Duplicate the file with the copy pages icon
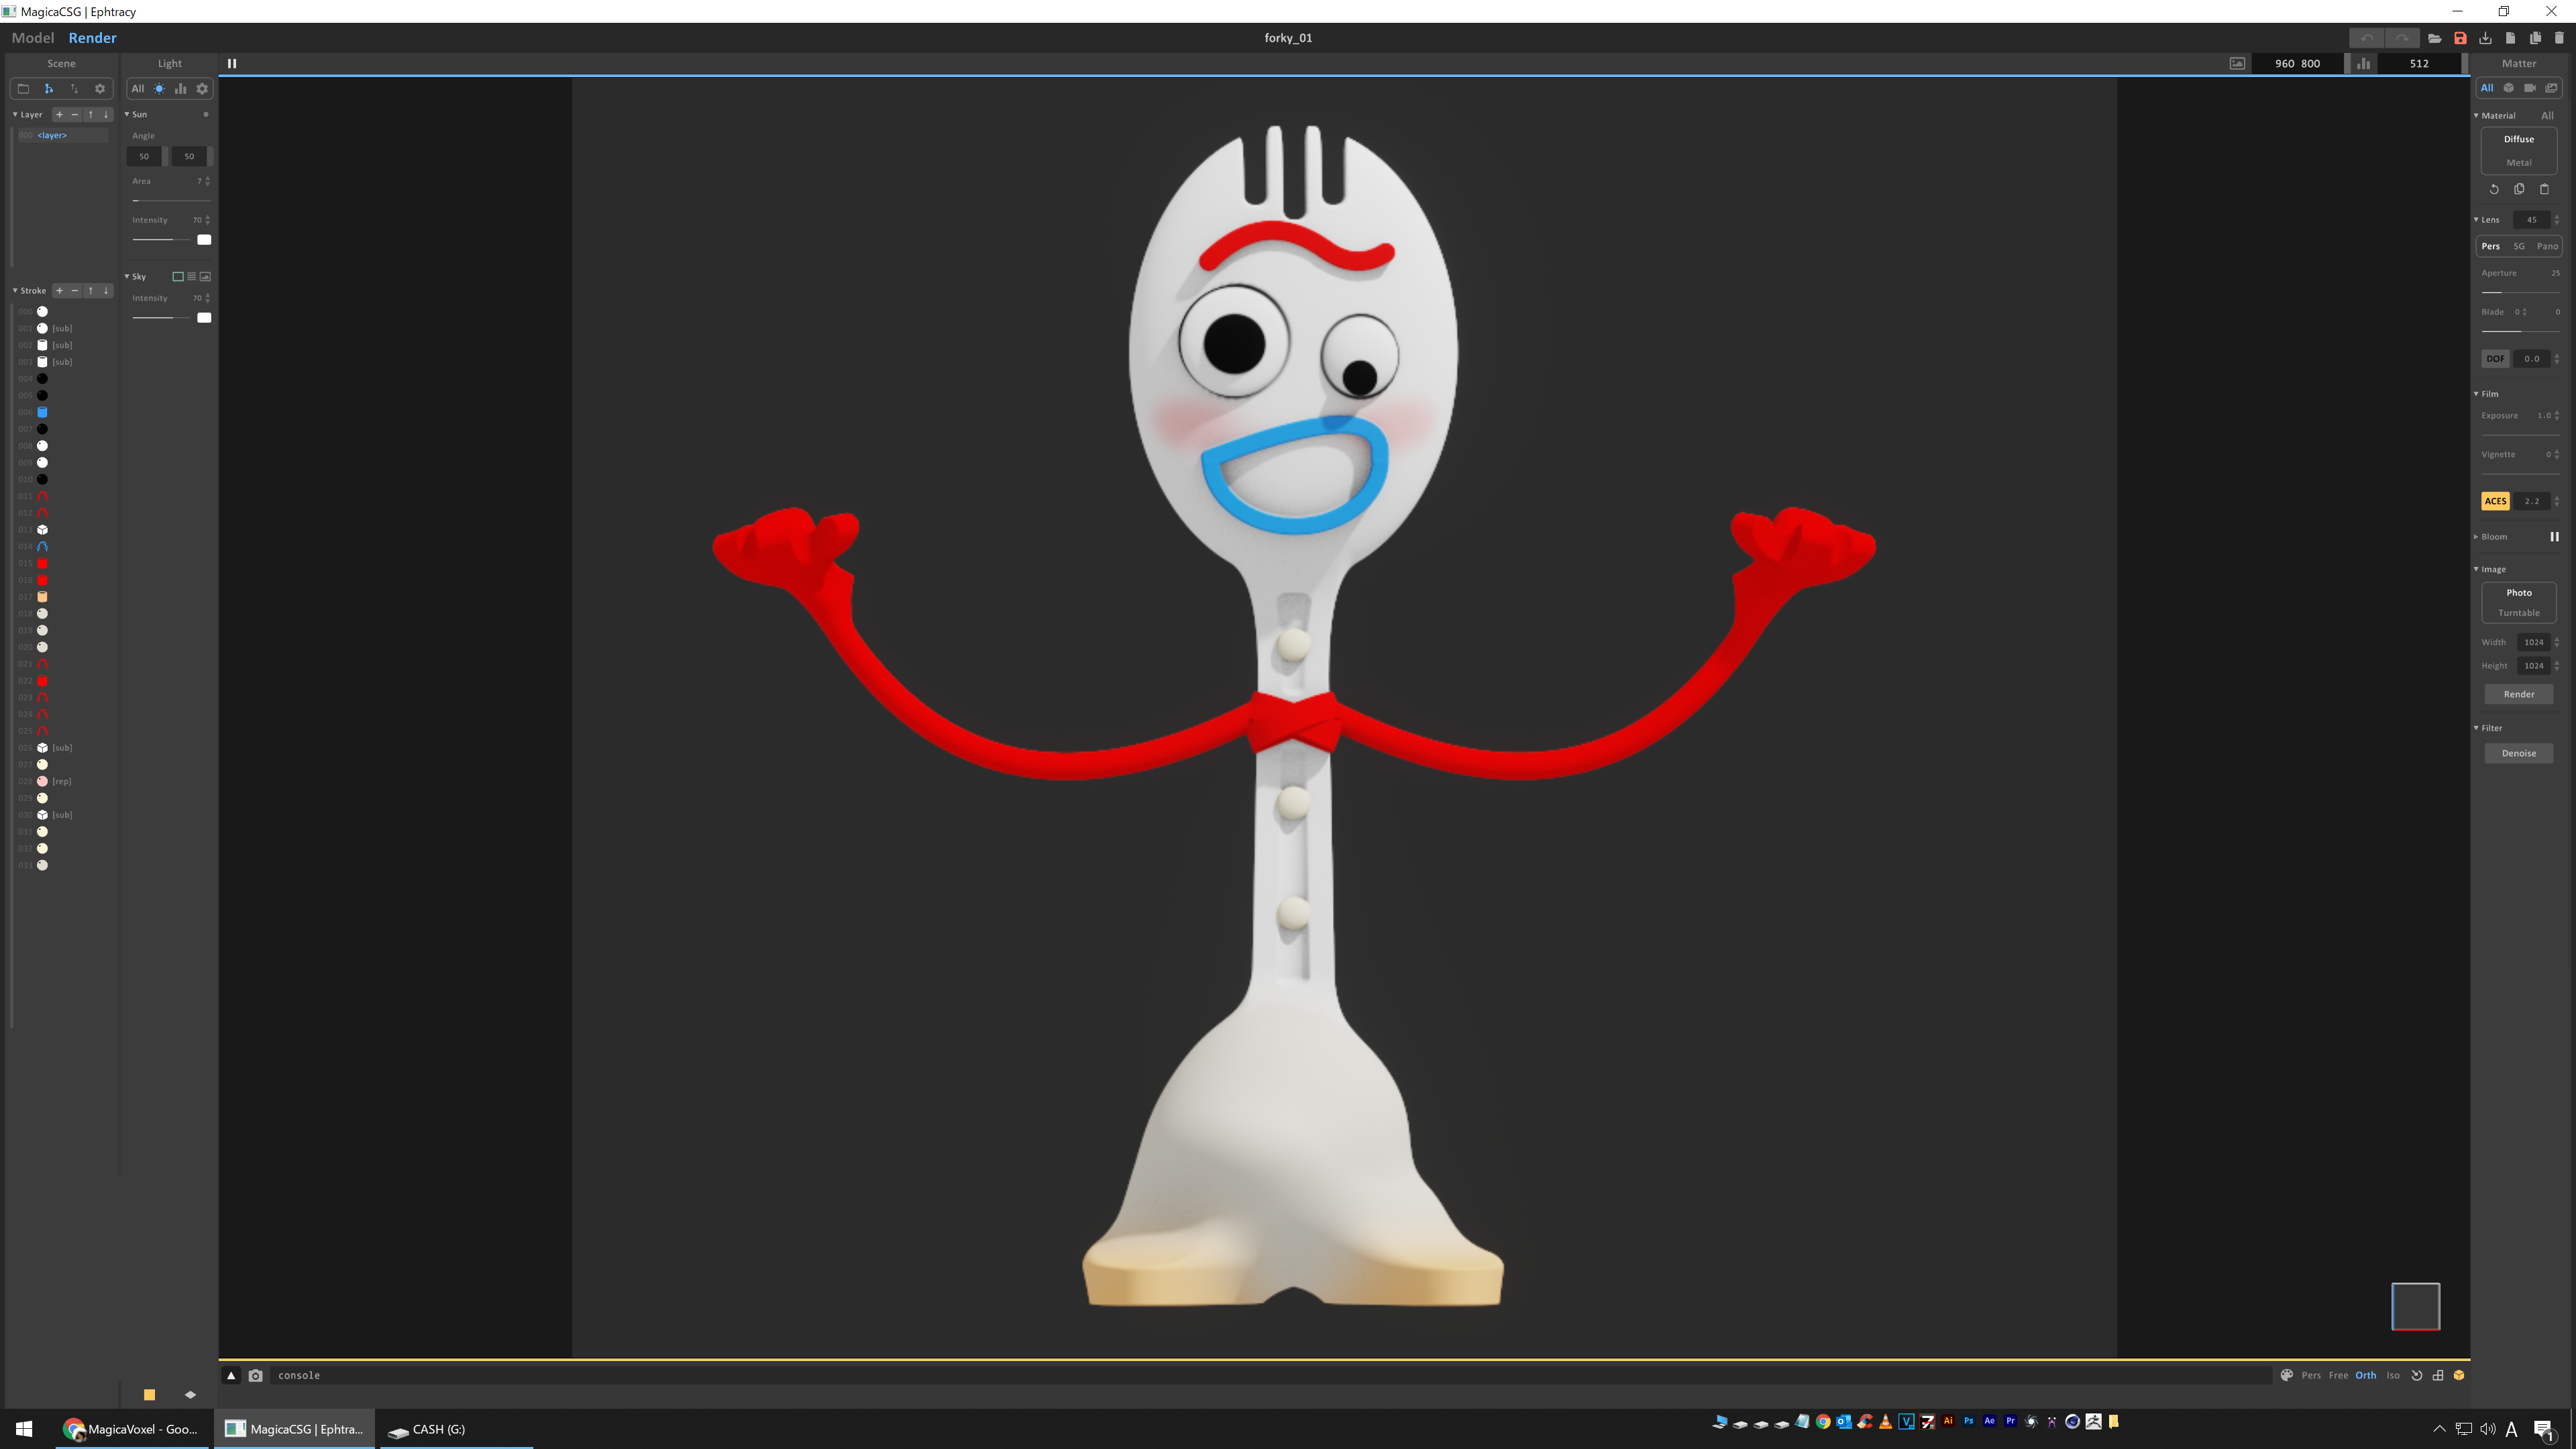Viewport: 2576px width, 1449px height. [2535, 38]
